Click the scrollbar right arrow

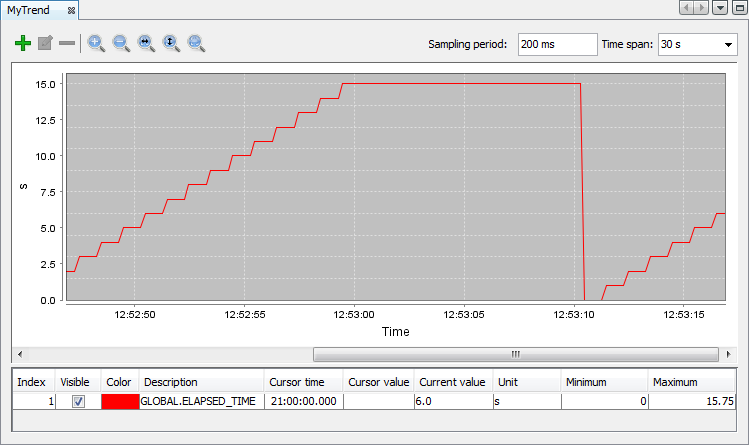click(728, 354)
